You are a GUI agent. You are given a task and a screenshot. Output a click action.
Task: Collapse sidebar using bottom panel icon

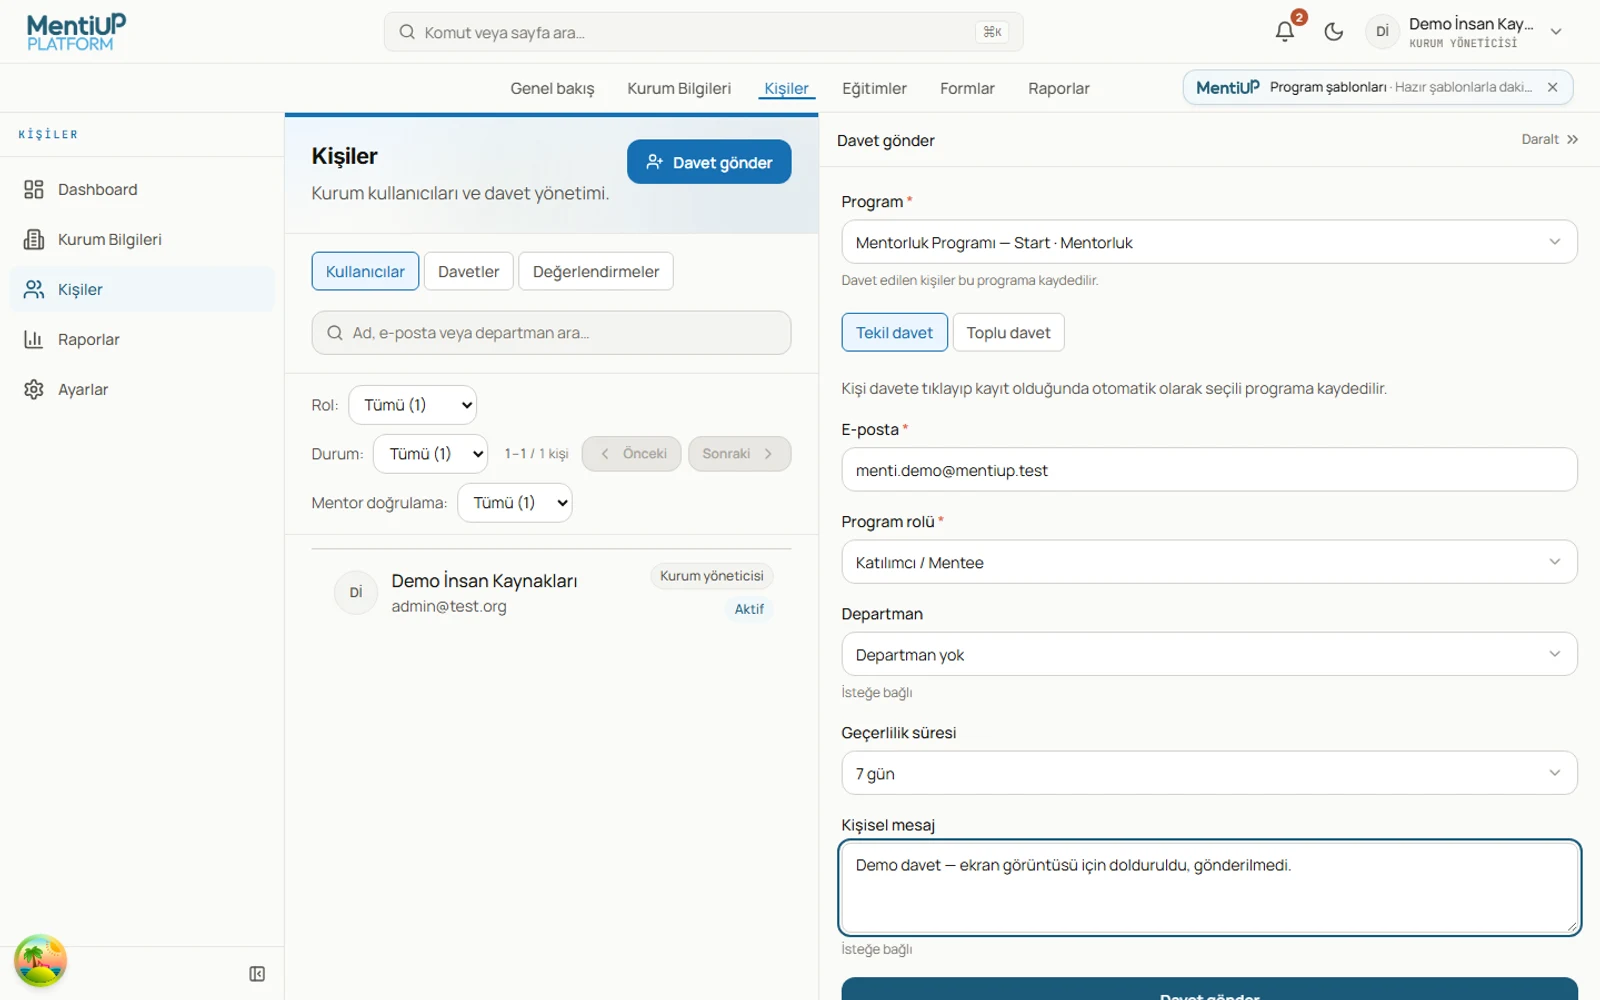pos(257,974)
